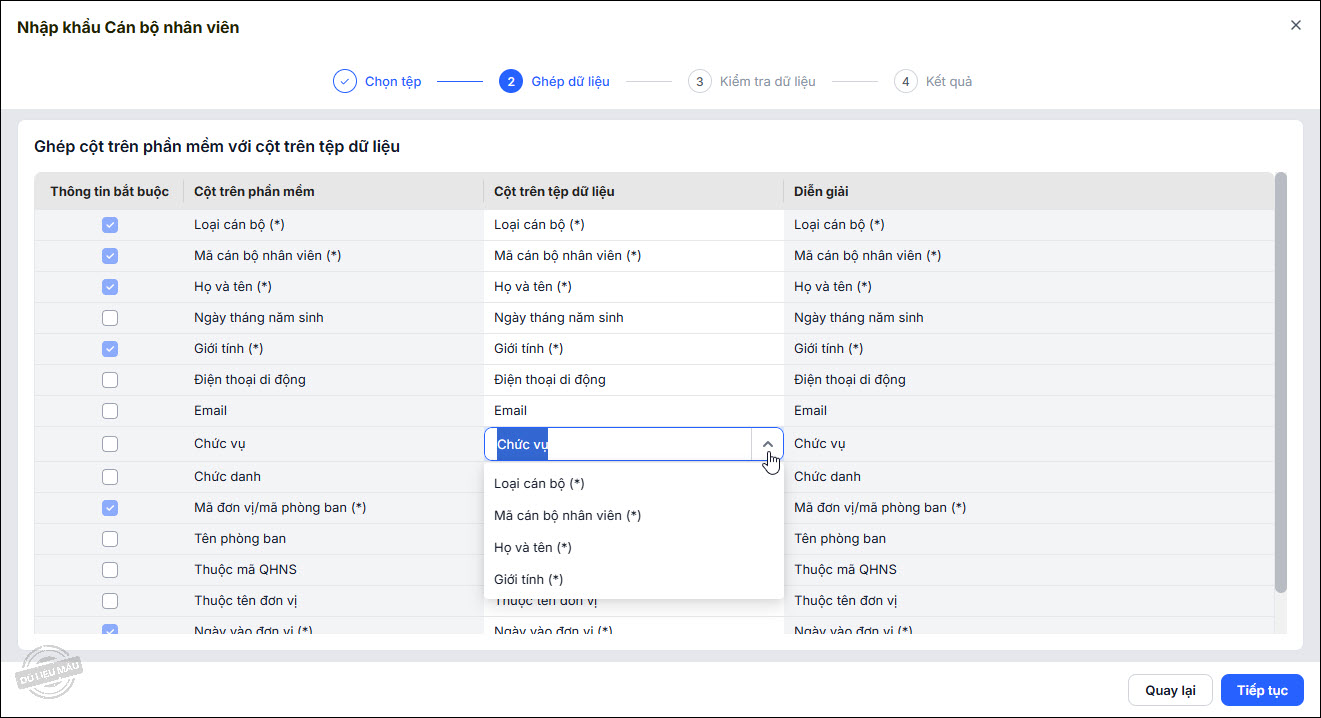This screenshot has height=718, width=1321.
Task: Click the step 4 numbered circle icon
Action: [906, 82]
